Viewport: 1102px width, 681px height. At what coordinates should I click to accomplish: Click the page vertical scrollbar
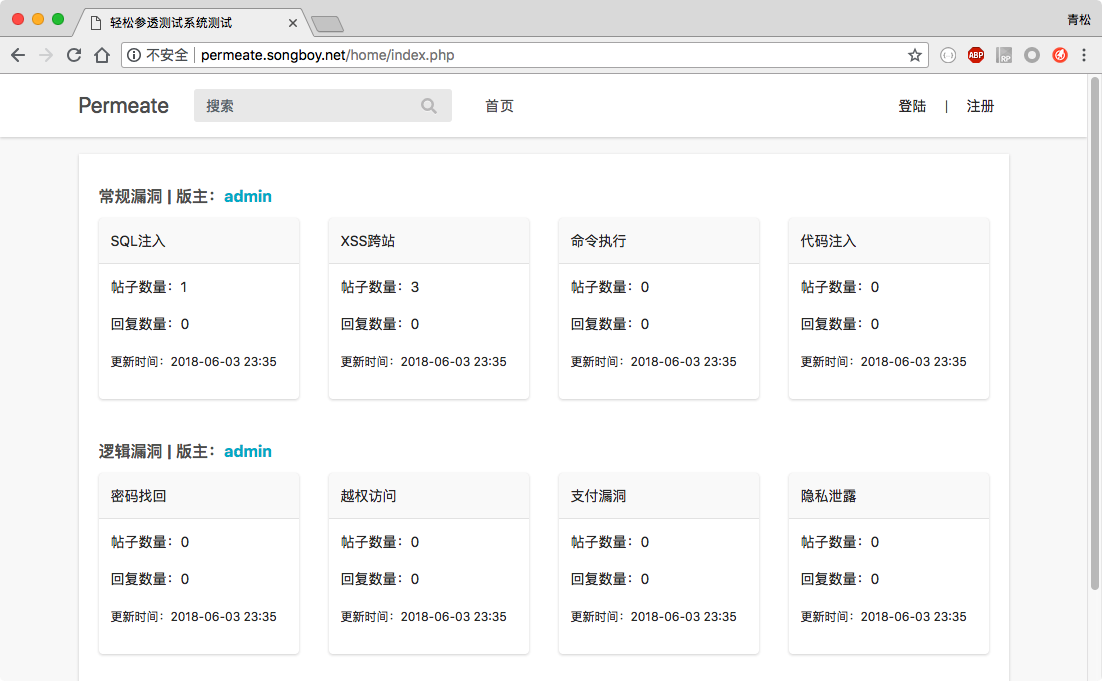tap(1093, 330)
